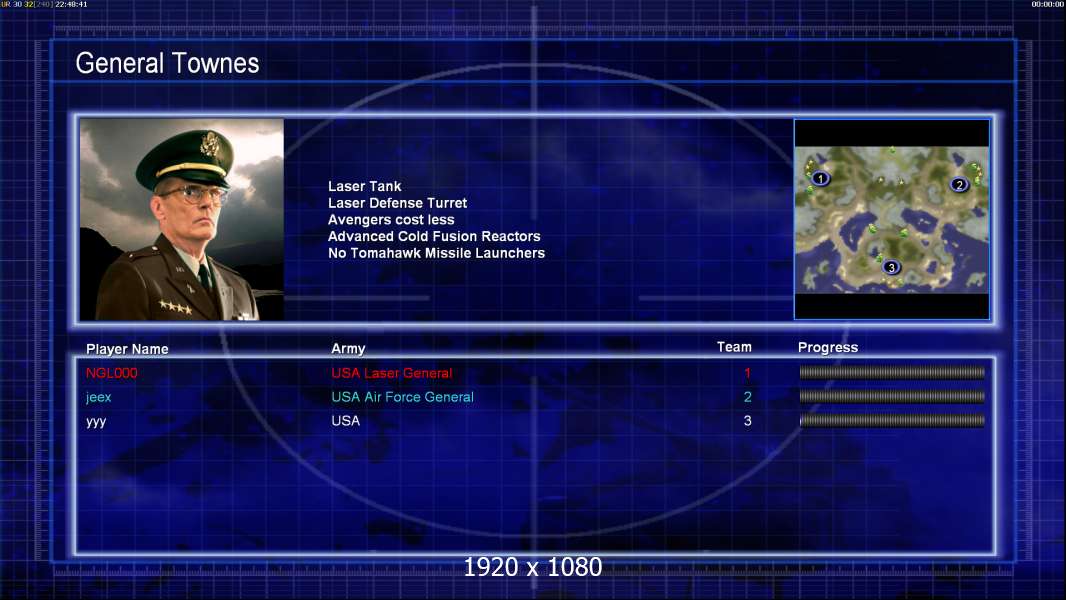Click Player Name column header

pos(127,349)
